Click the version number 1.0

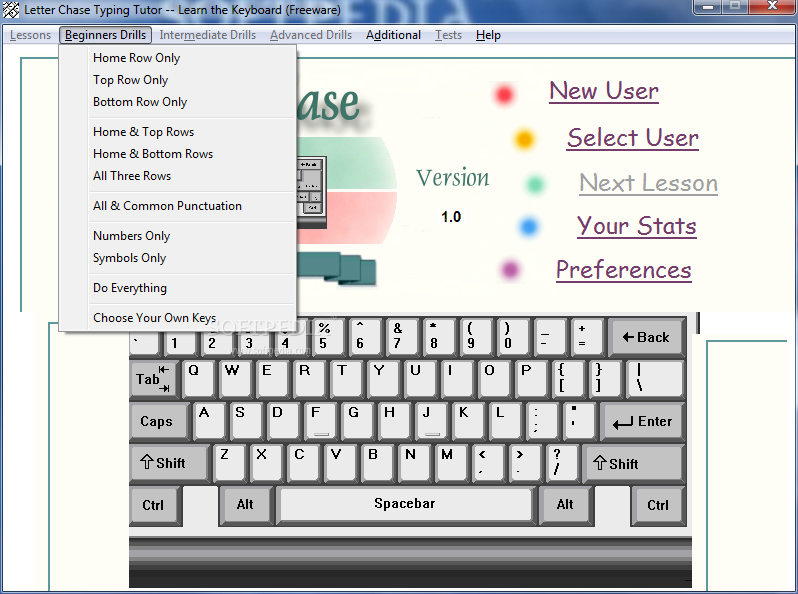(x=451, y=217)
